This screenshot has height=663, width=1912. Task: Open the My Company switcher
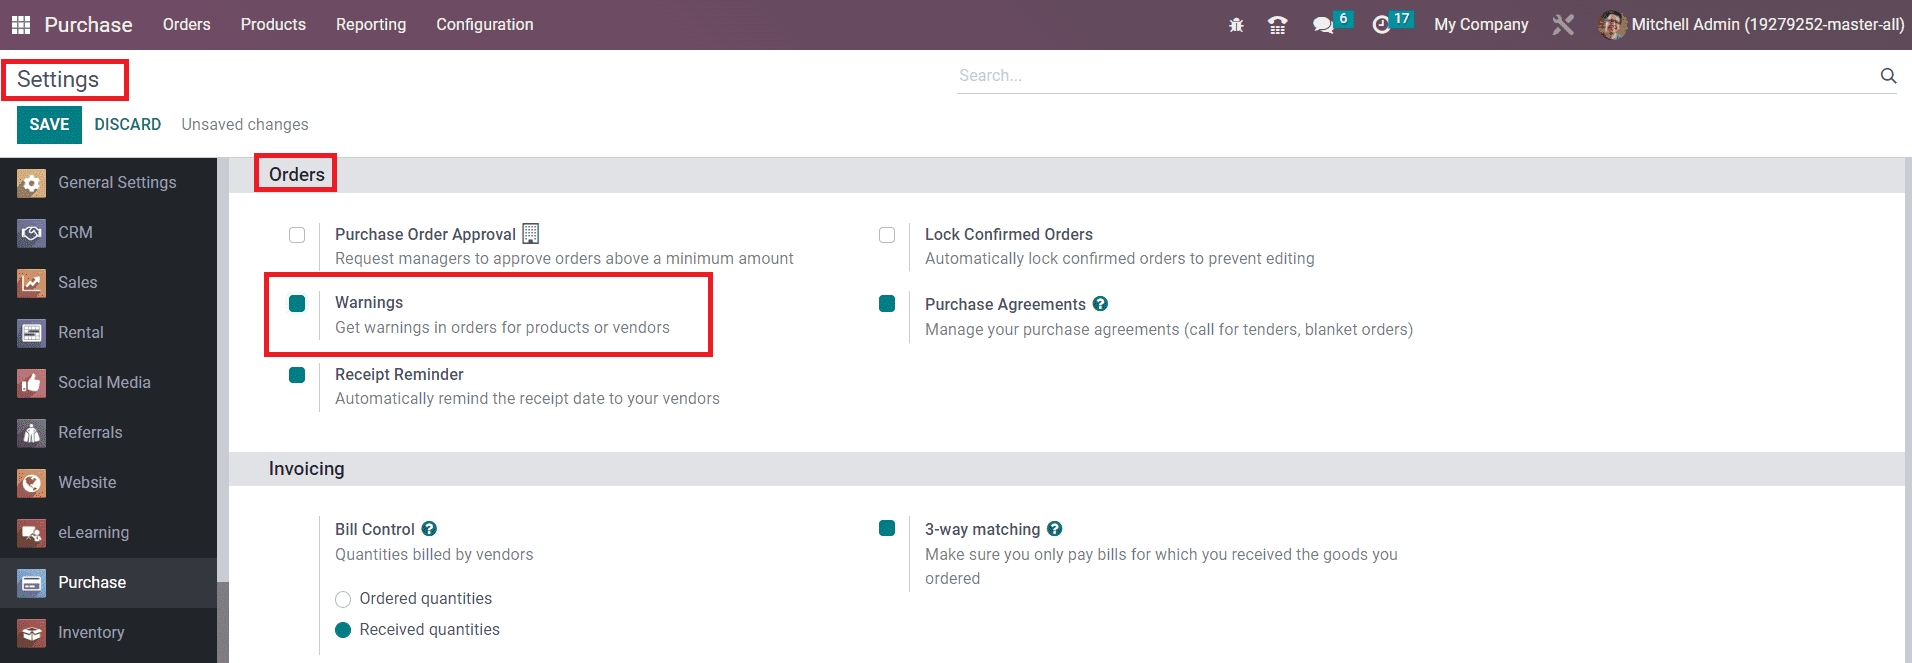[1480, 25]
